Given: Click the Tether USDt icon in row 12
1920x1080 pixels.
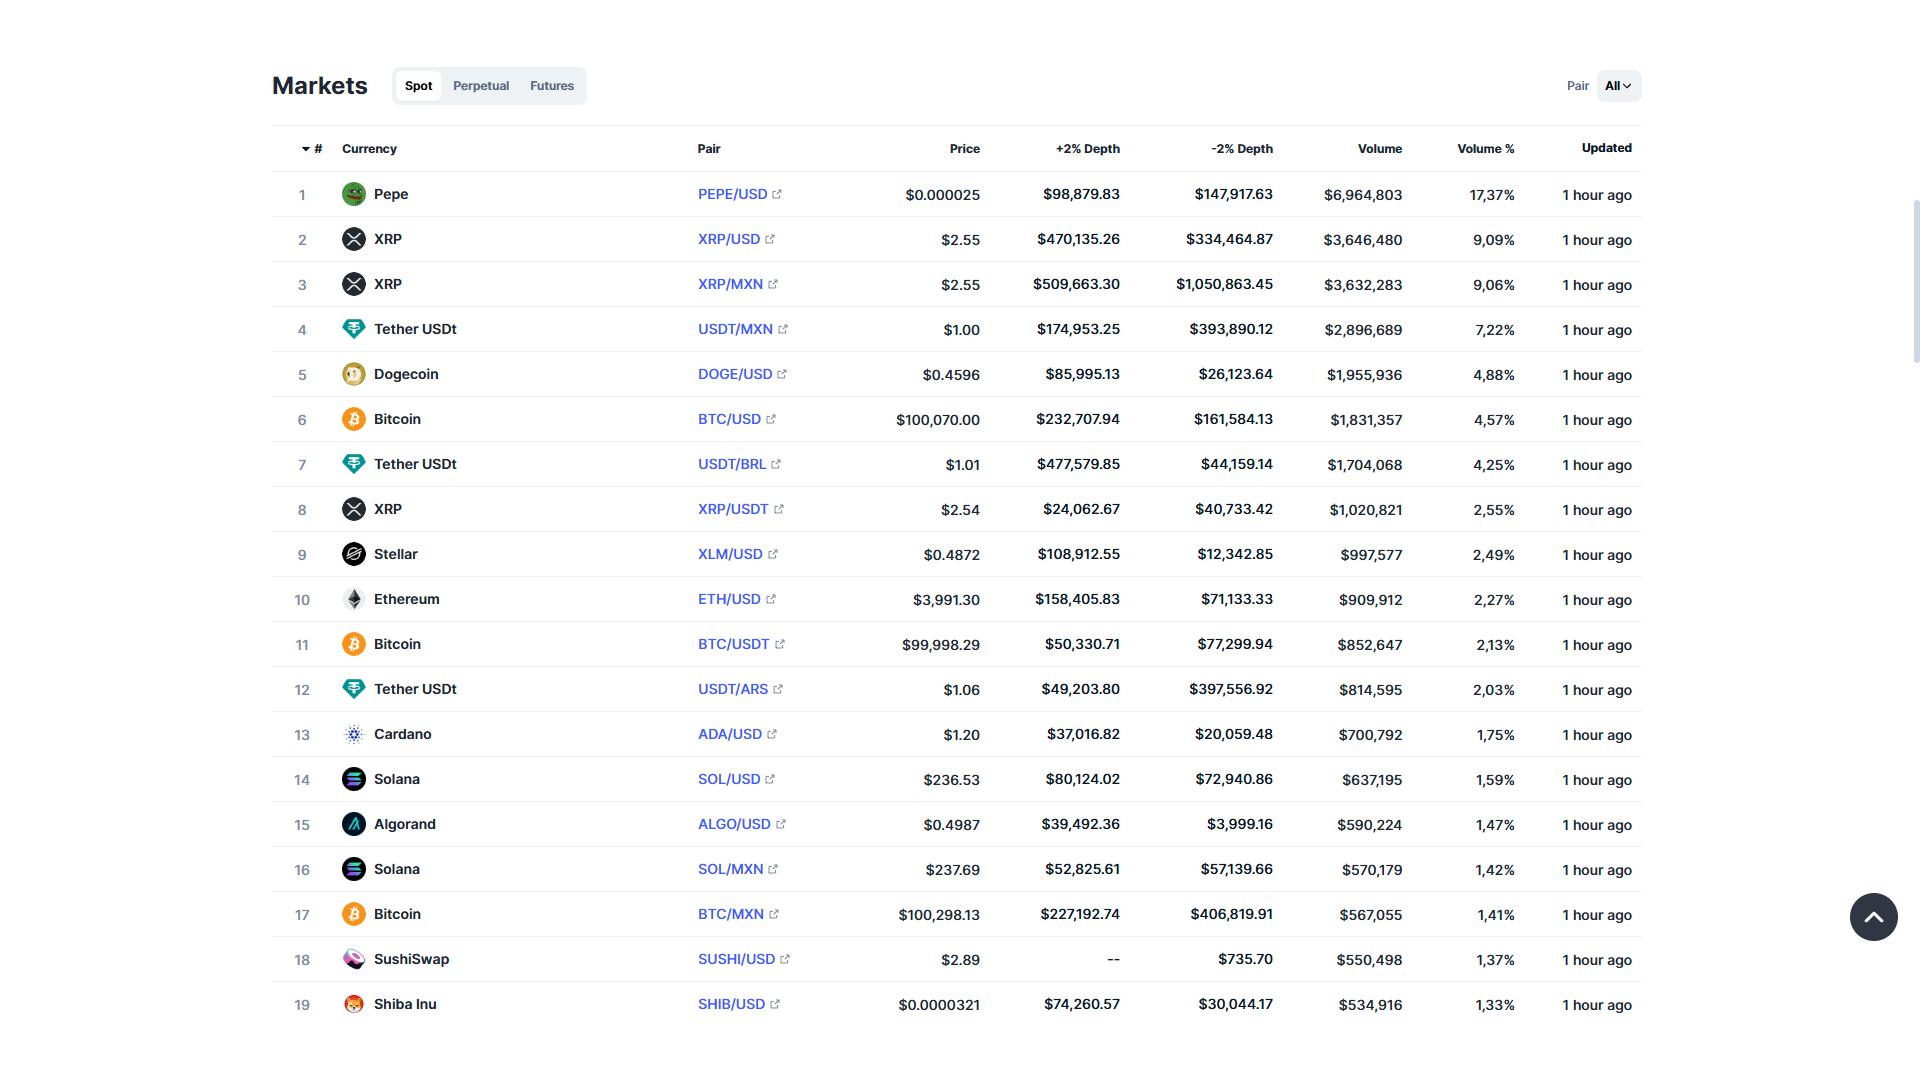Looking at the screenshot, I should [x=354, y=689].
